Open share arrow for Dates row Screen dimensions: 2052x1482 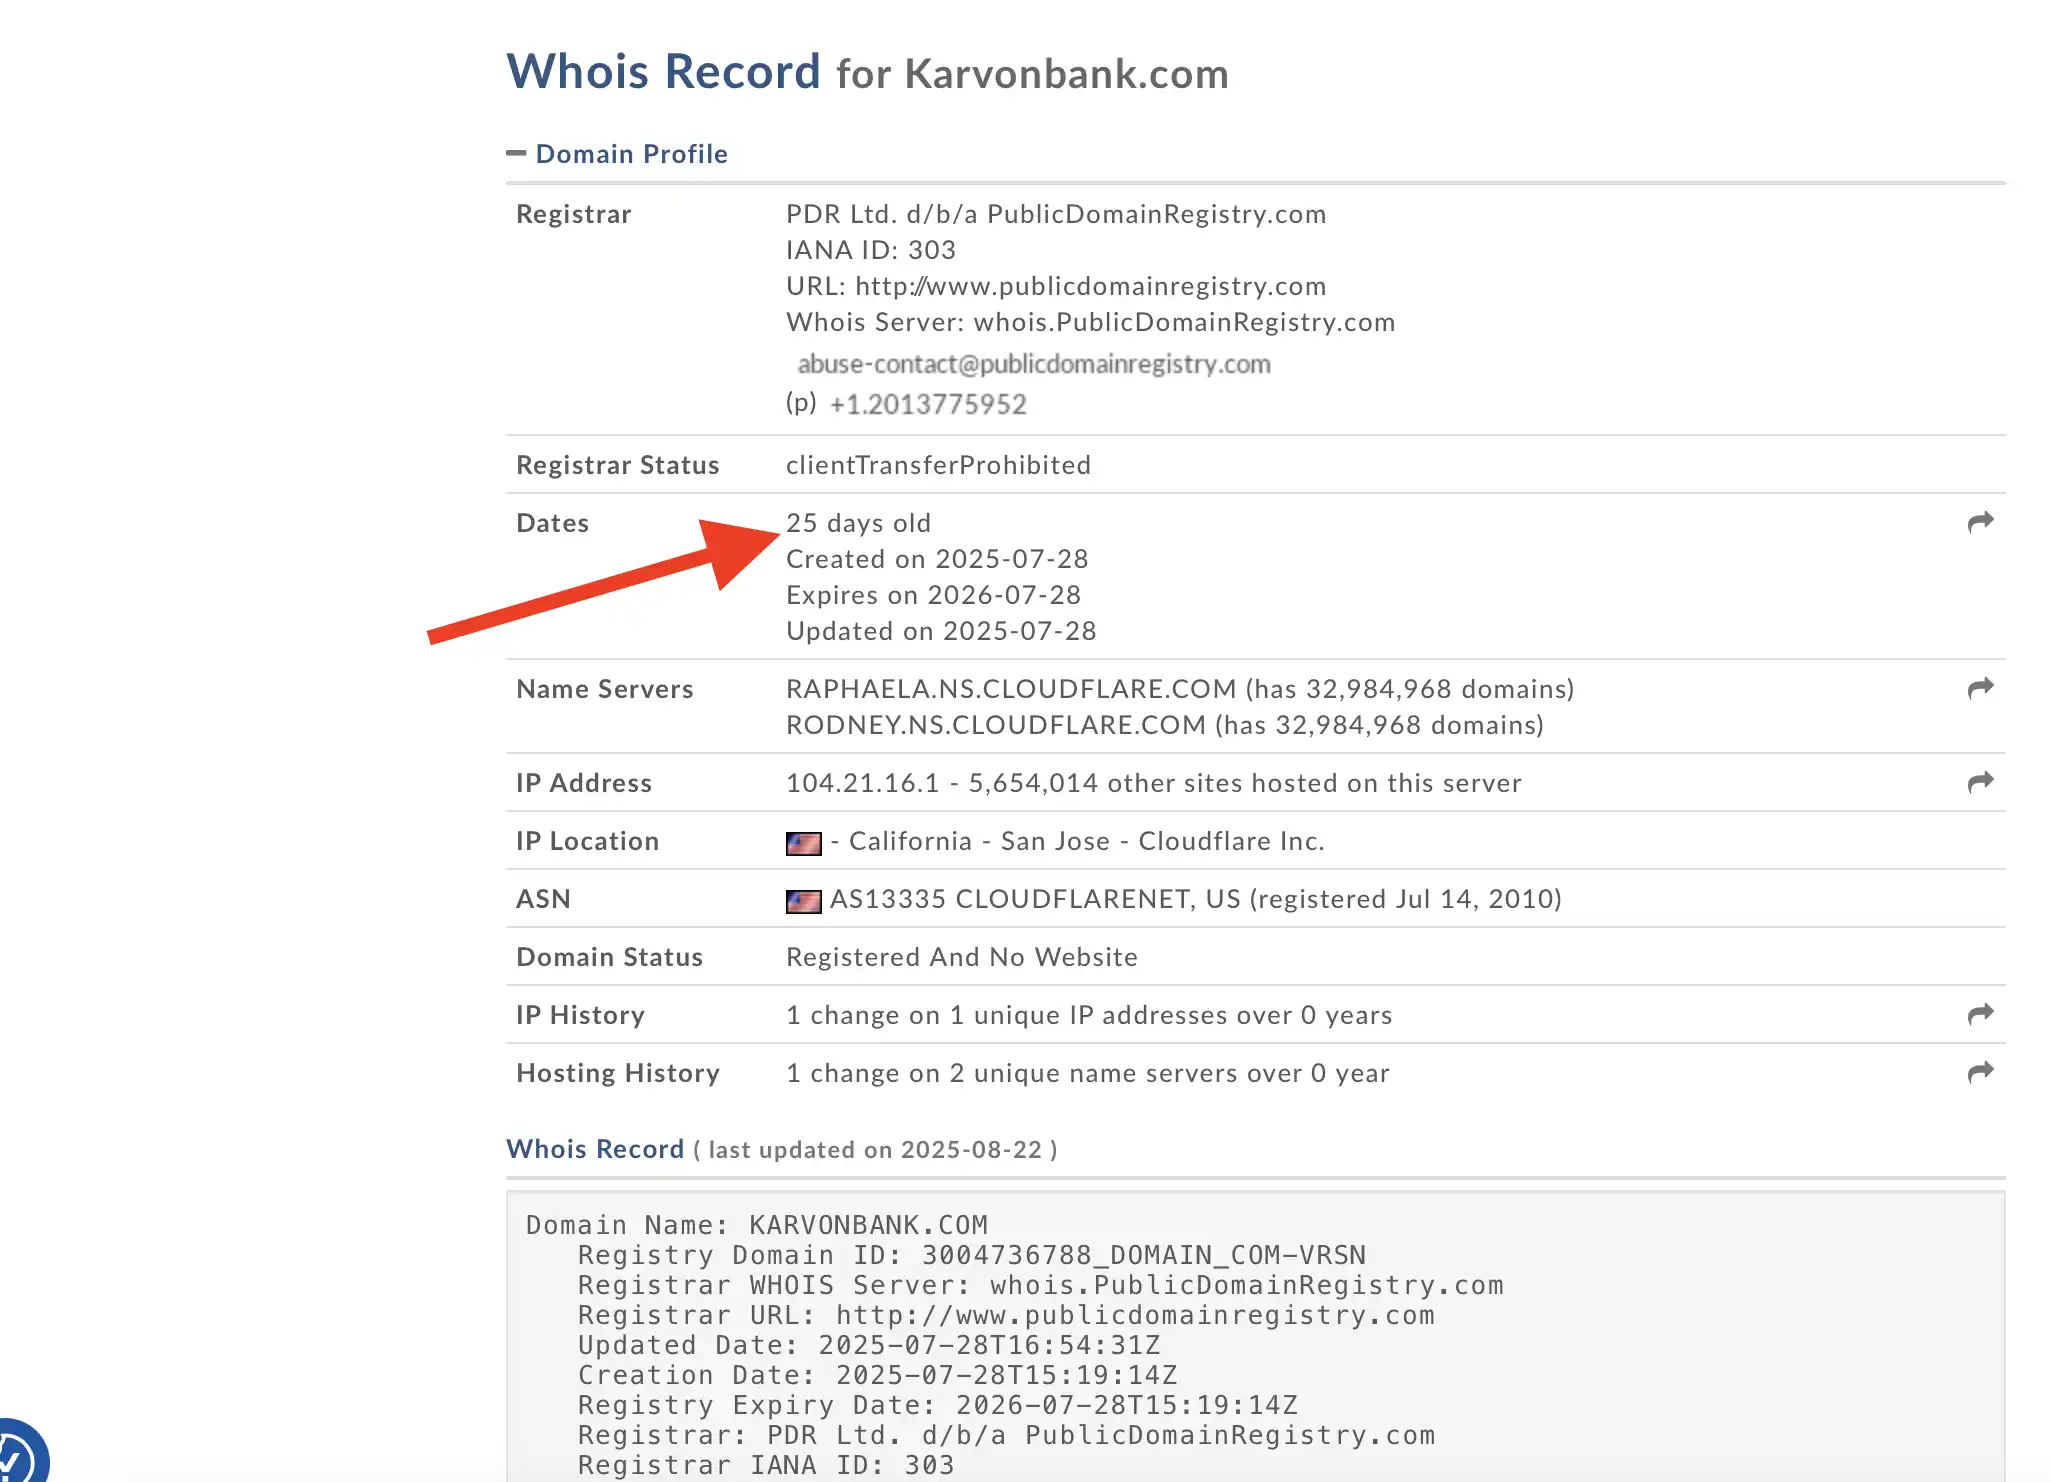(1980, 522)
